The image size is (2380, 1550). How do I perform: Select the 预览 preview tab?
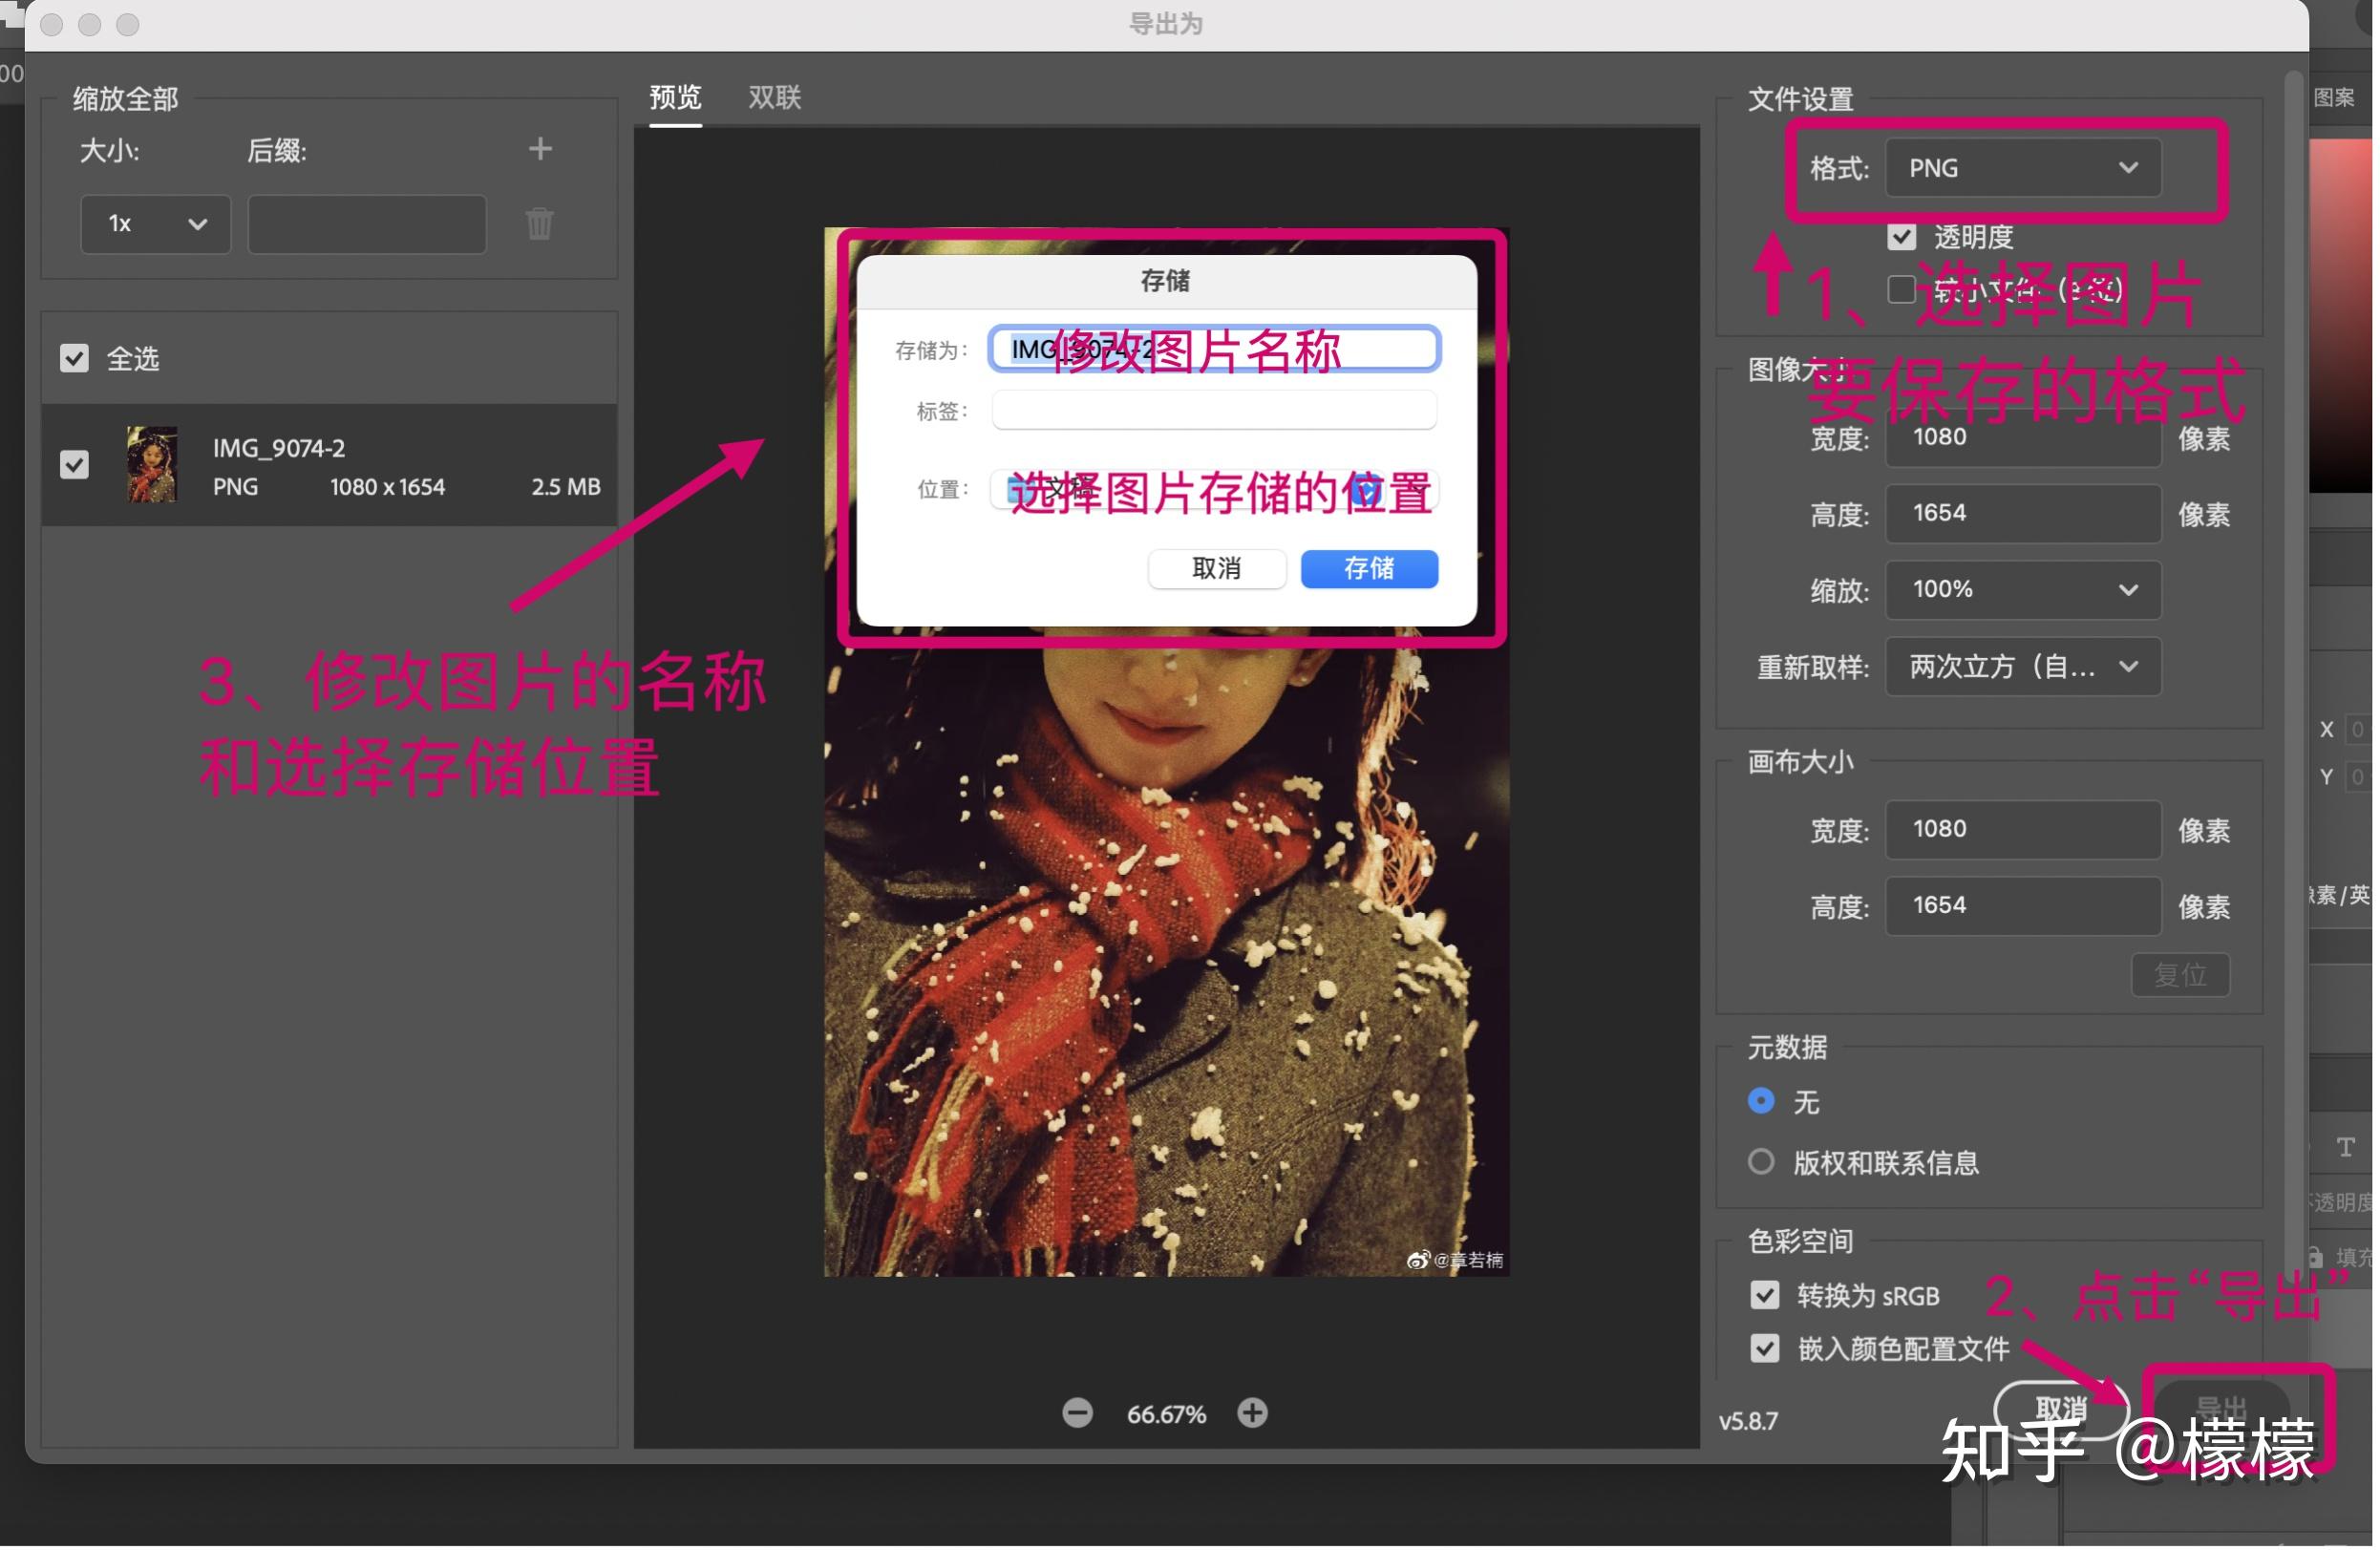coord(675,97)
